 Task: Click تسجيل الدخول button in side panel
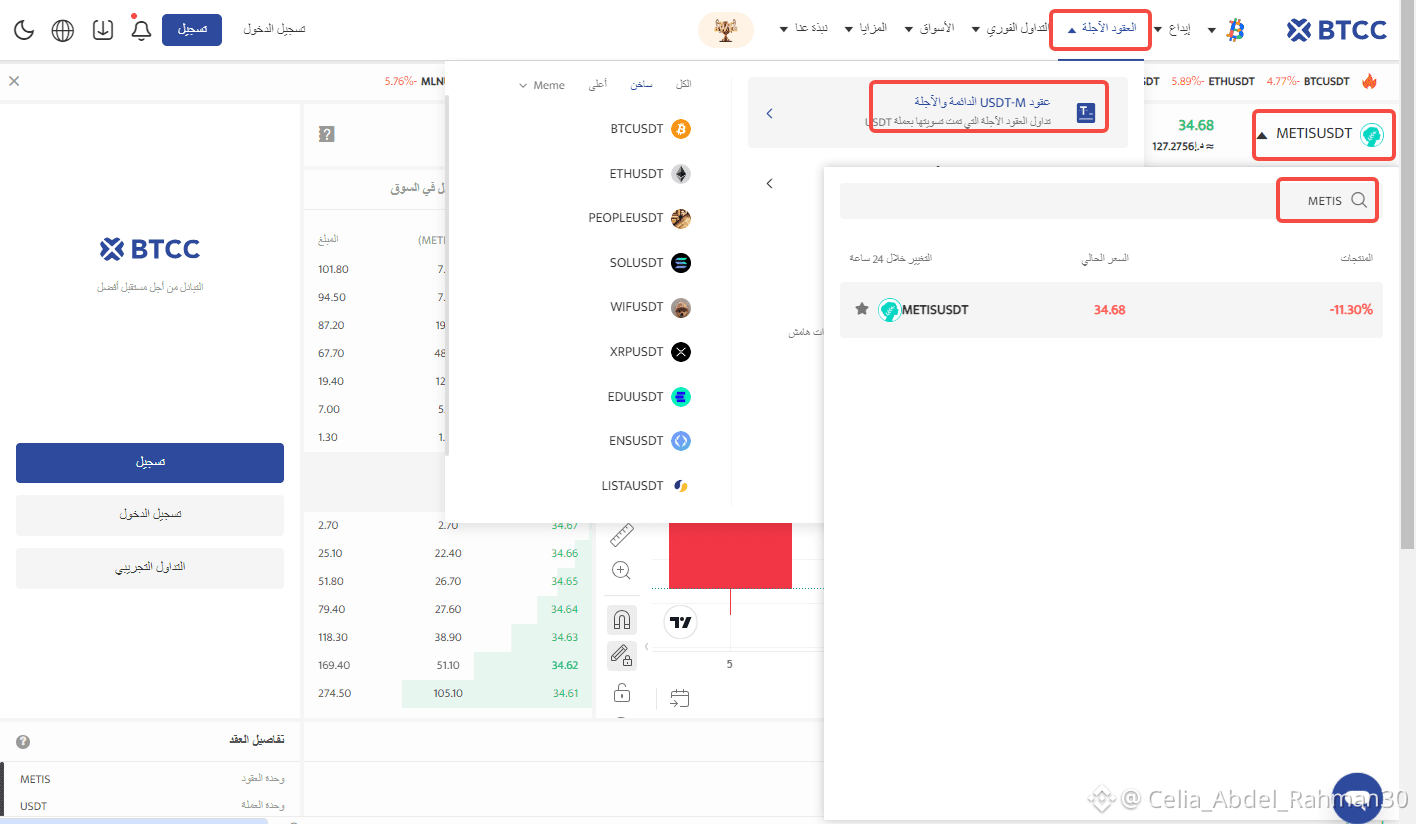pos(150,514)
